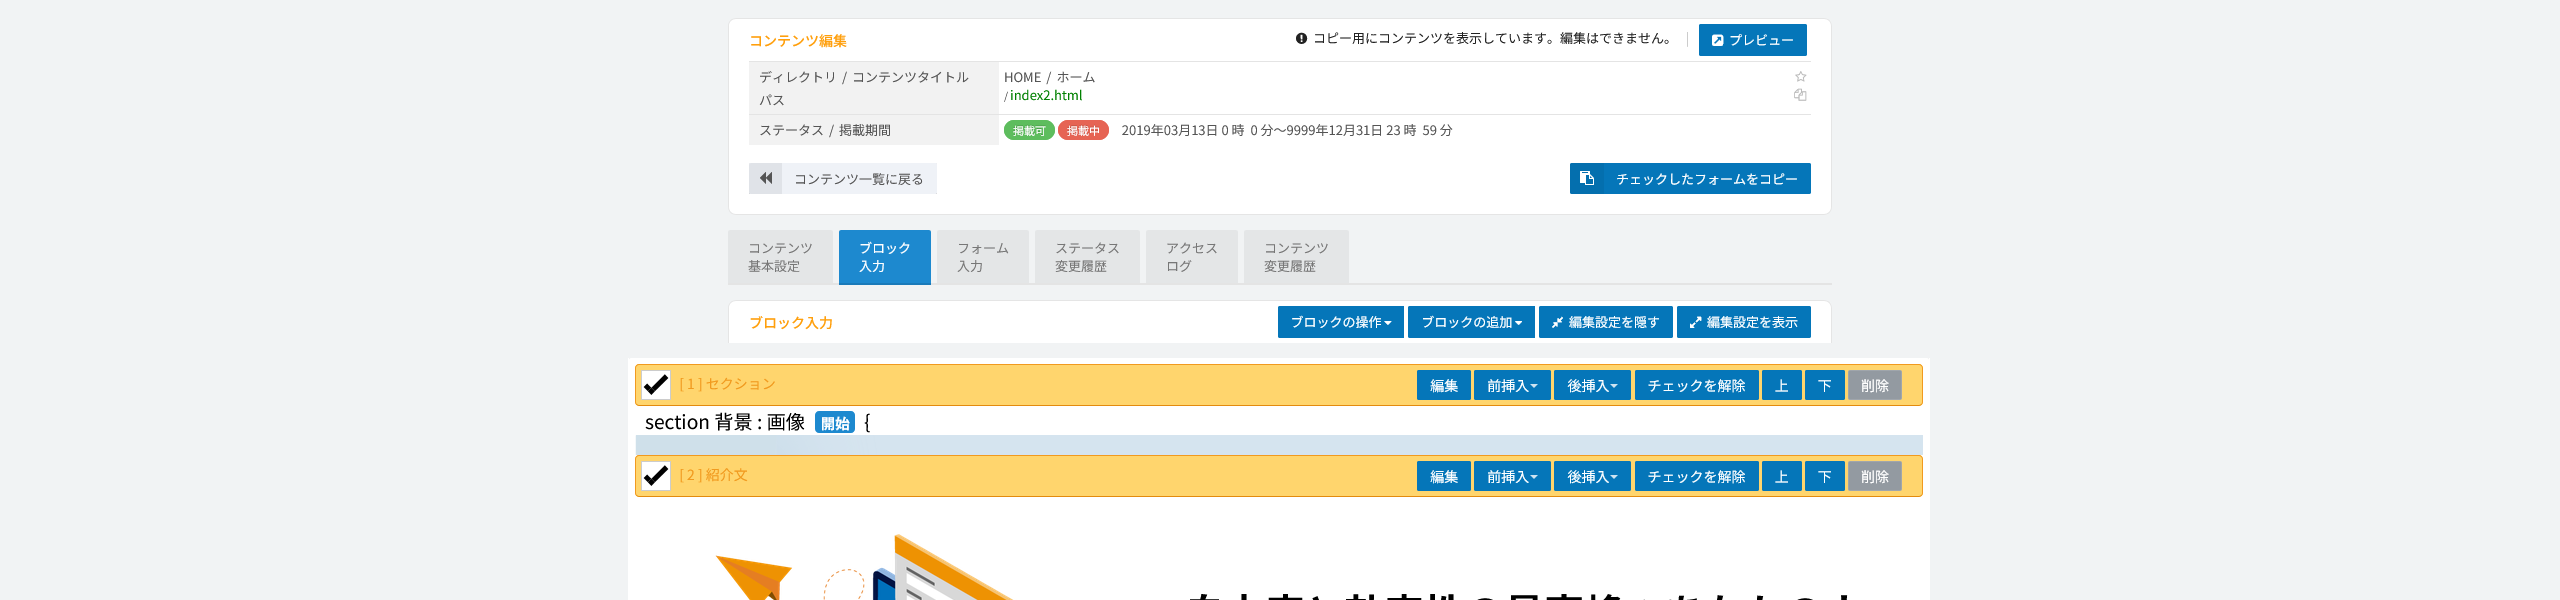
Task: Click 編集設定を表示 button
Action: click(1743, 322)
